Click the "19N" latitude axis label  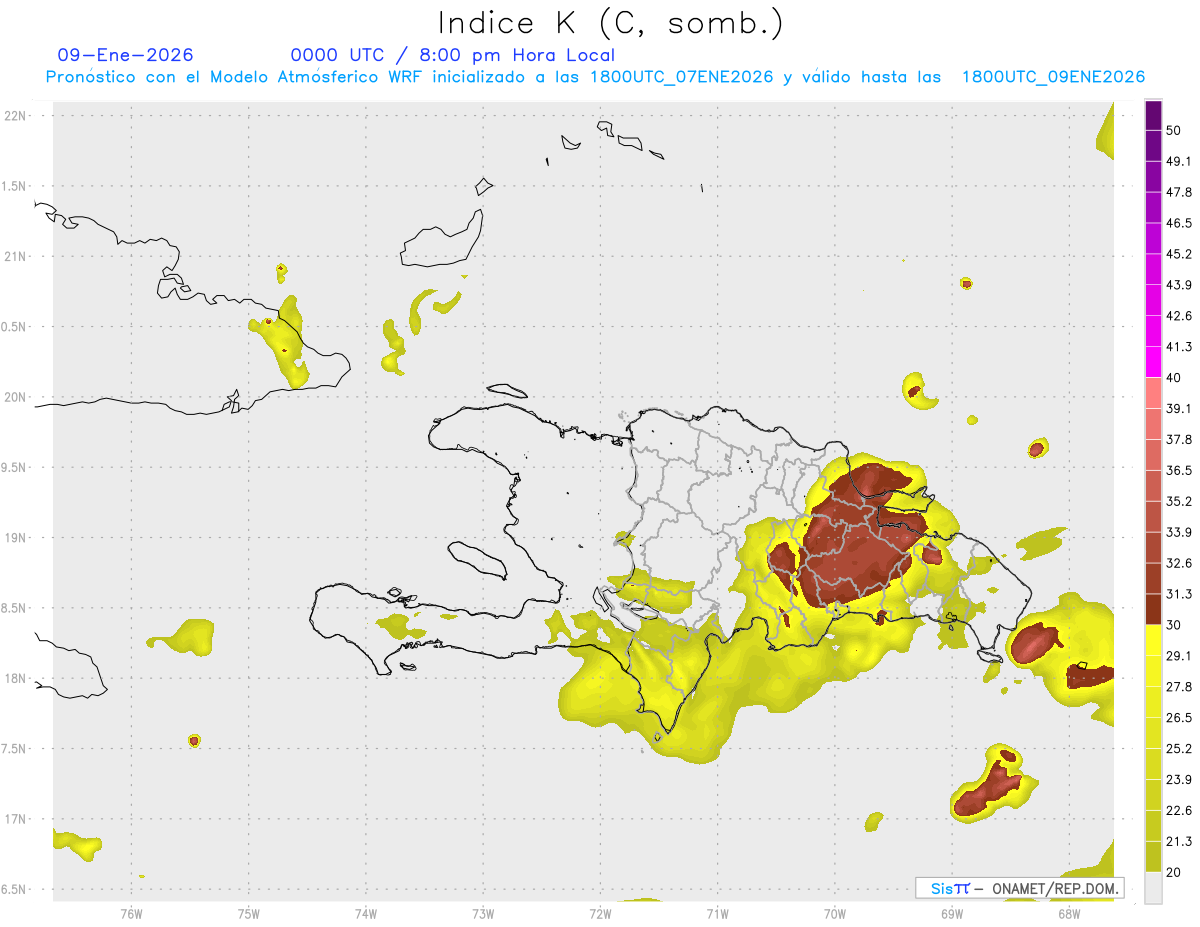[x=17, y=538]
